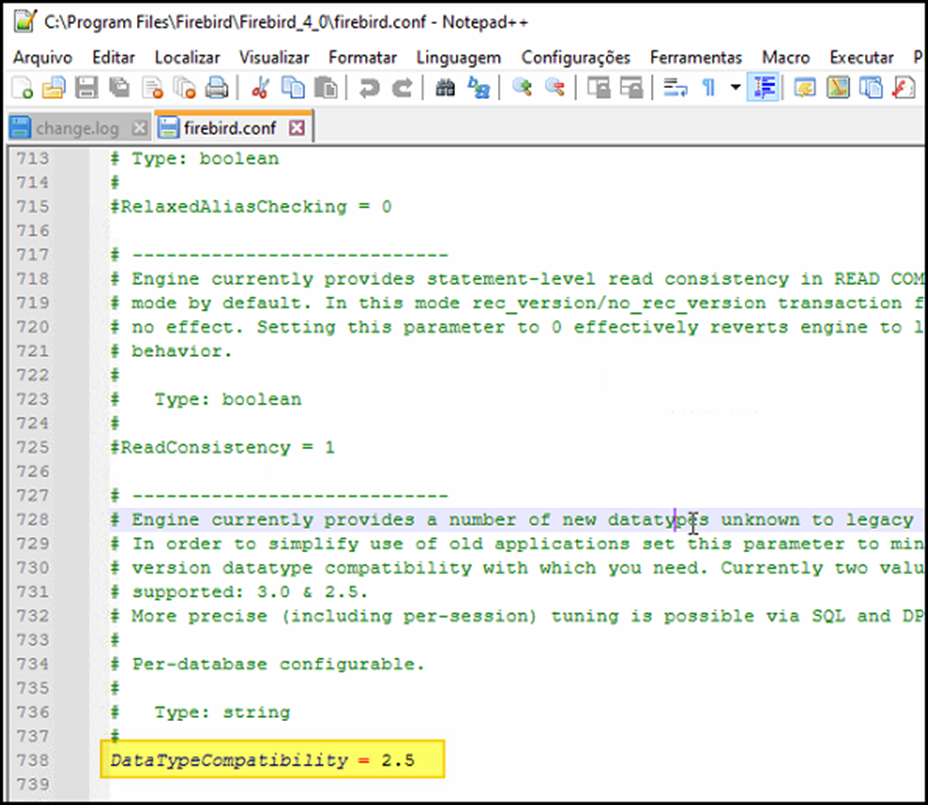Click the Save All toolbar icon

pos(120,88)
